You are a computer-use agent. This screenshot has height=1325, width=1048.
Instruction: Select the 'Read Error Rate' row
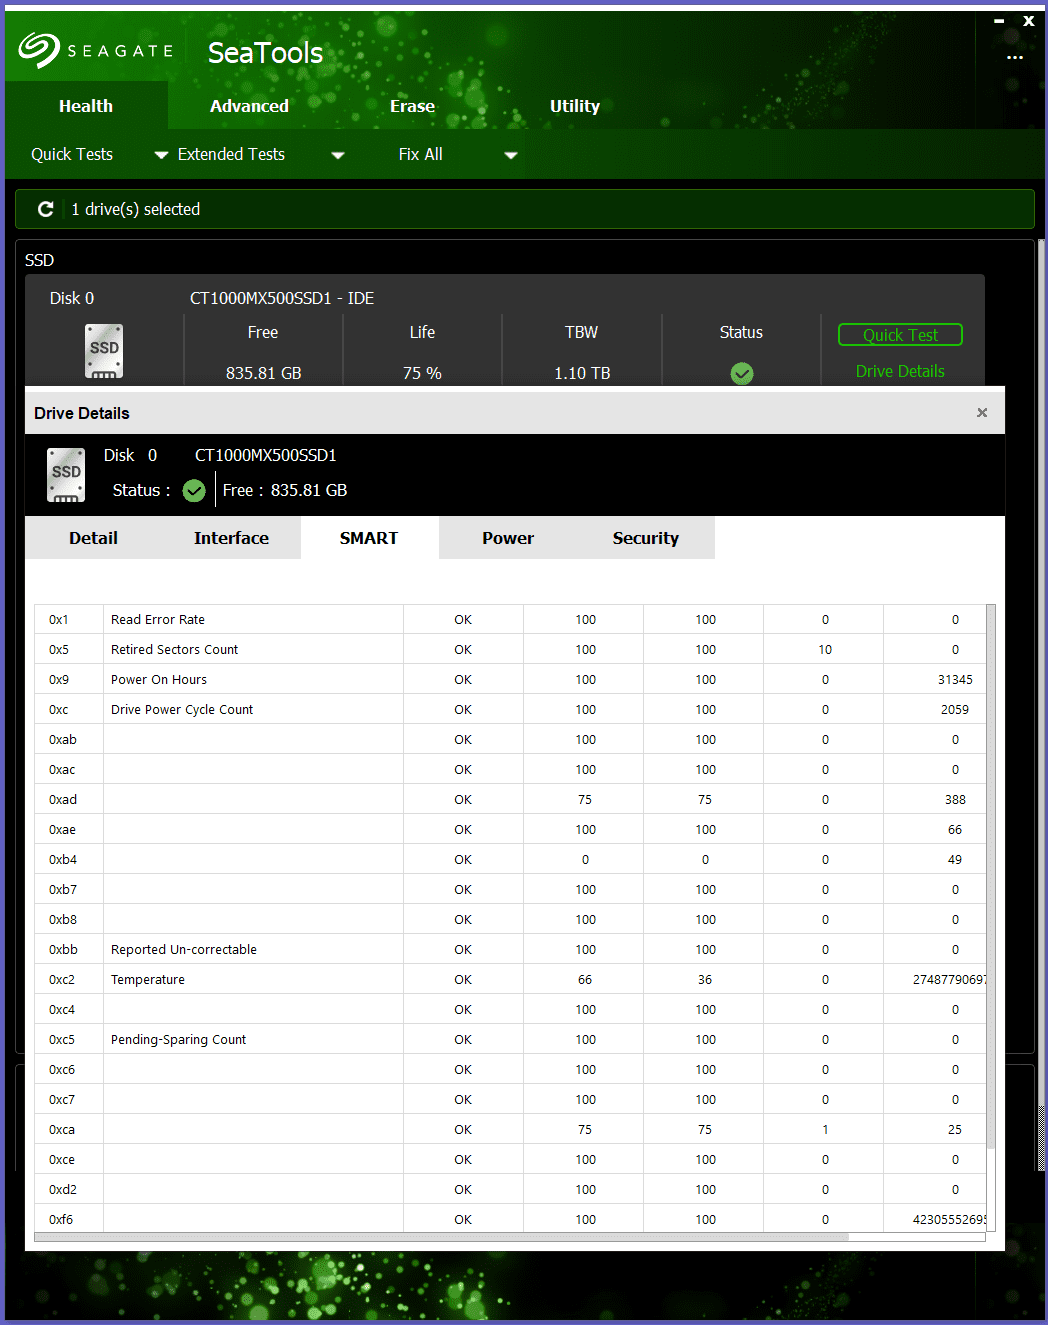pyautogui.click(x=510, y=619)
